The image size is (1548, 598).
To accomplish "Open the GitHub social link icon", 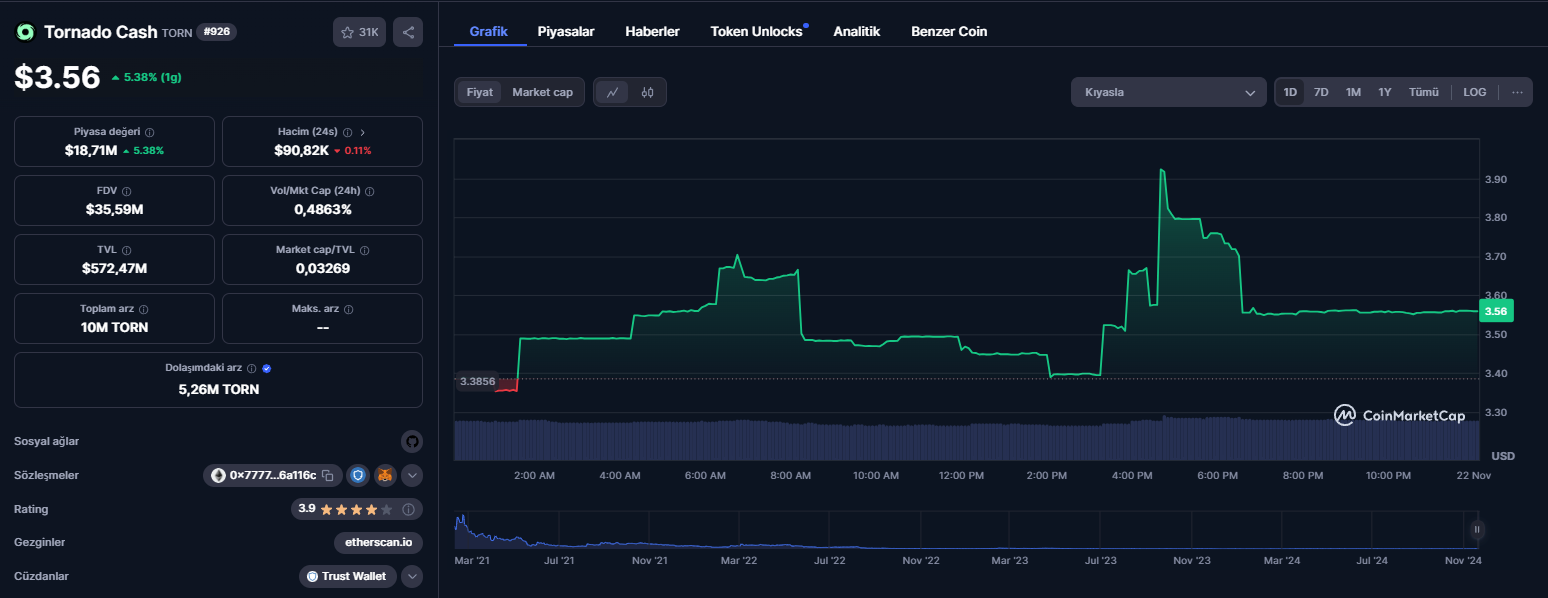I will click(x=411, y=441).
